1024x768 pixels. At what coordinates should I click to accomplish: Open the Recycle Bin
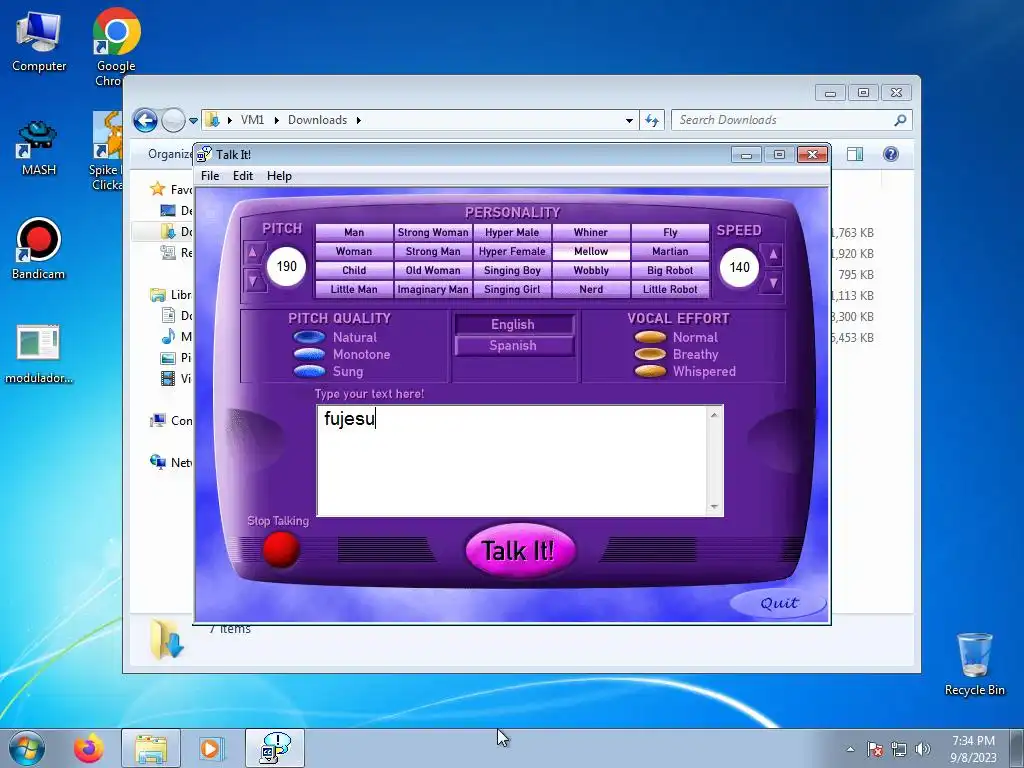pos(974,664)
